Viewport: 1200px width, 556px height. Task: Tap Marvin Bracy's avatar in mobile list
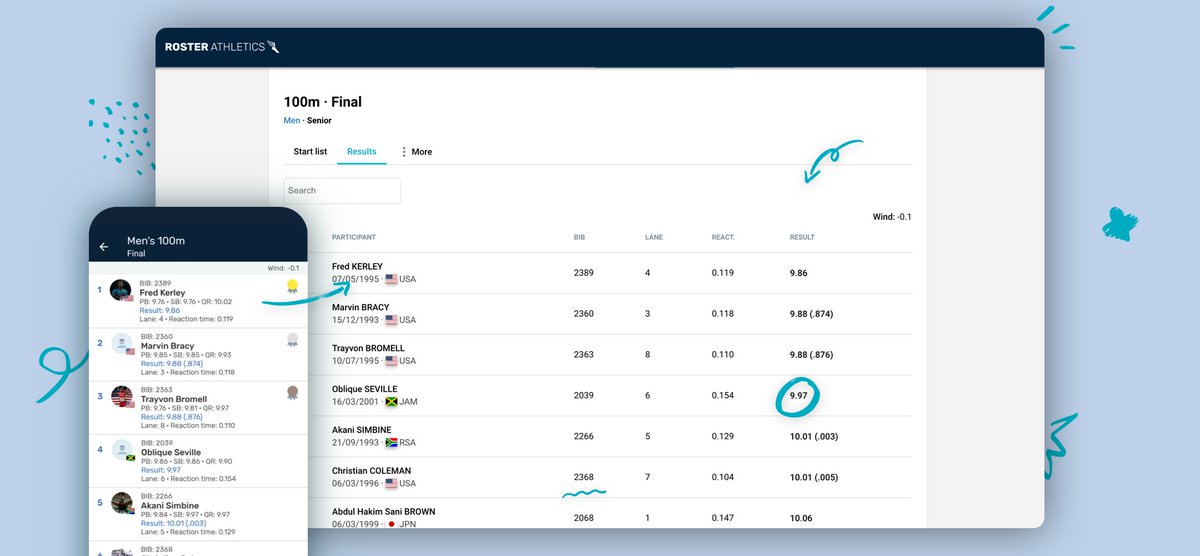pyautogui.click(x=121, y=344)
